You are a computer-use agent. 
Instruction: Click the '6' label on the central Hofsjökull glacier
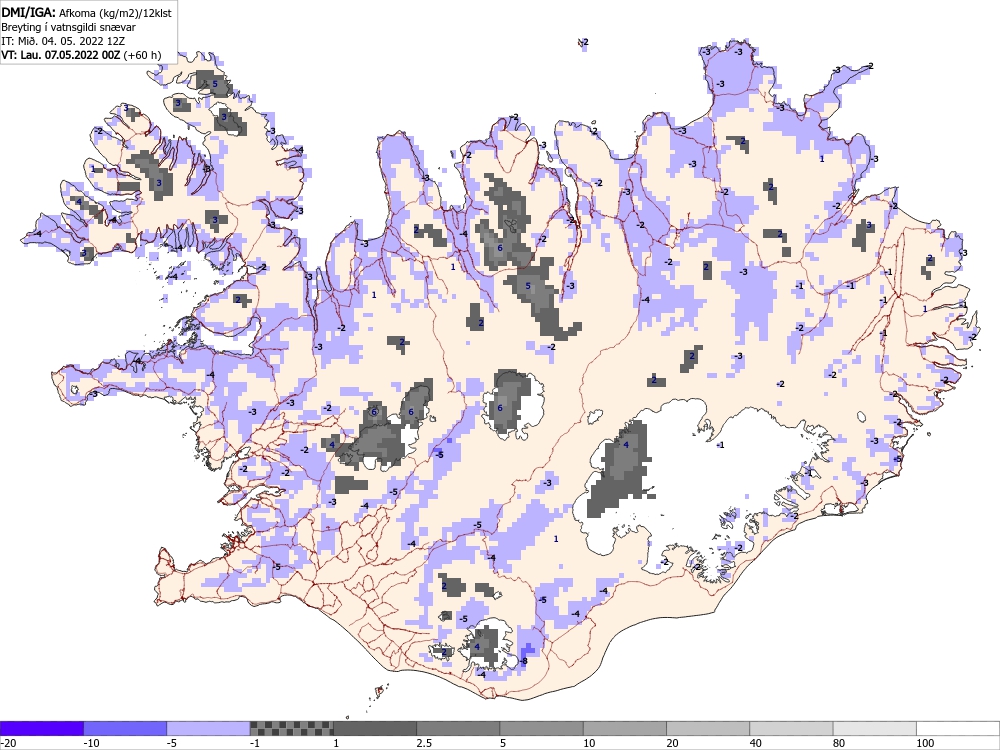[500, 408]
